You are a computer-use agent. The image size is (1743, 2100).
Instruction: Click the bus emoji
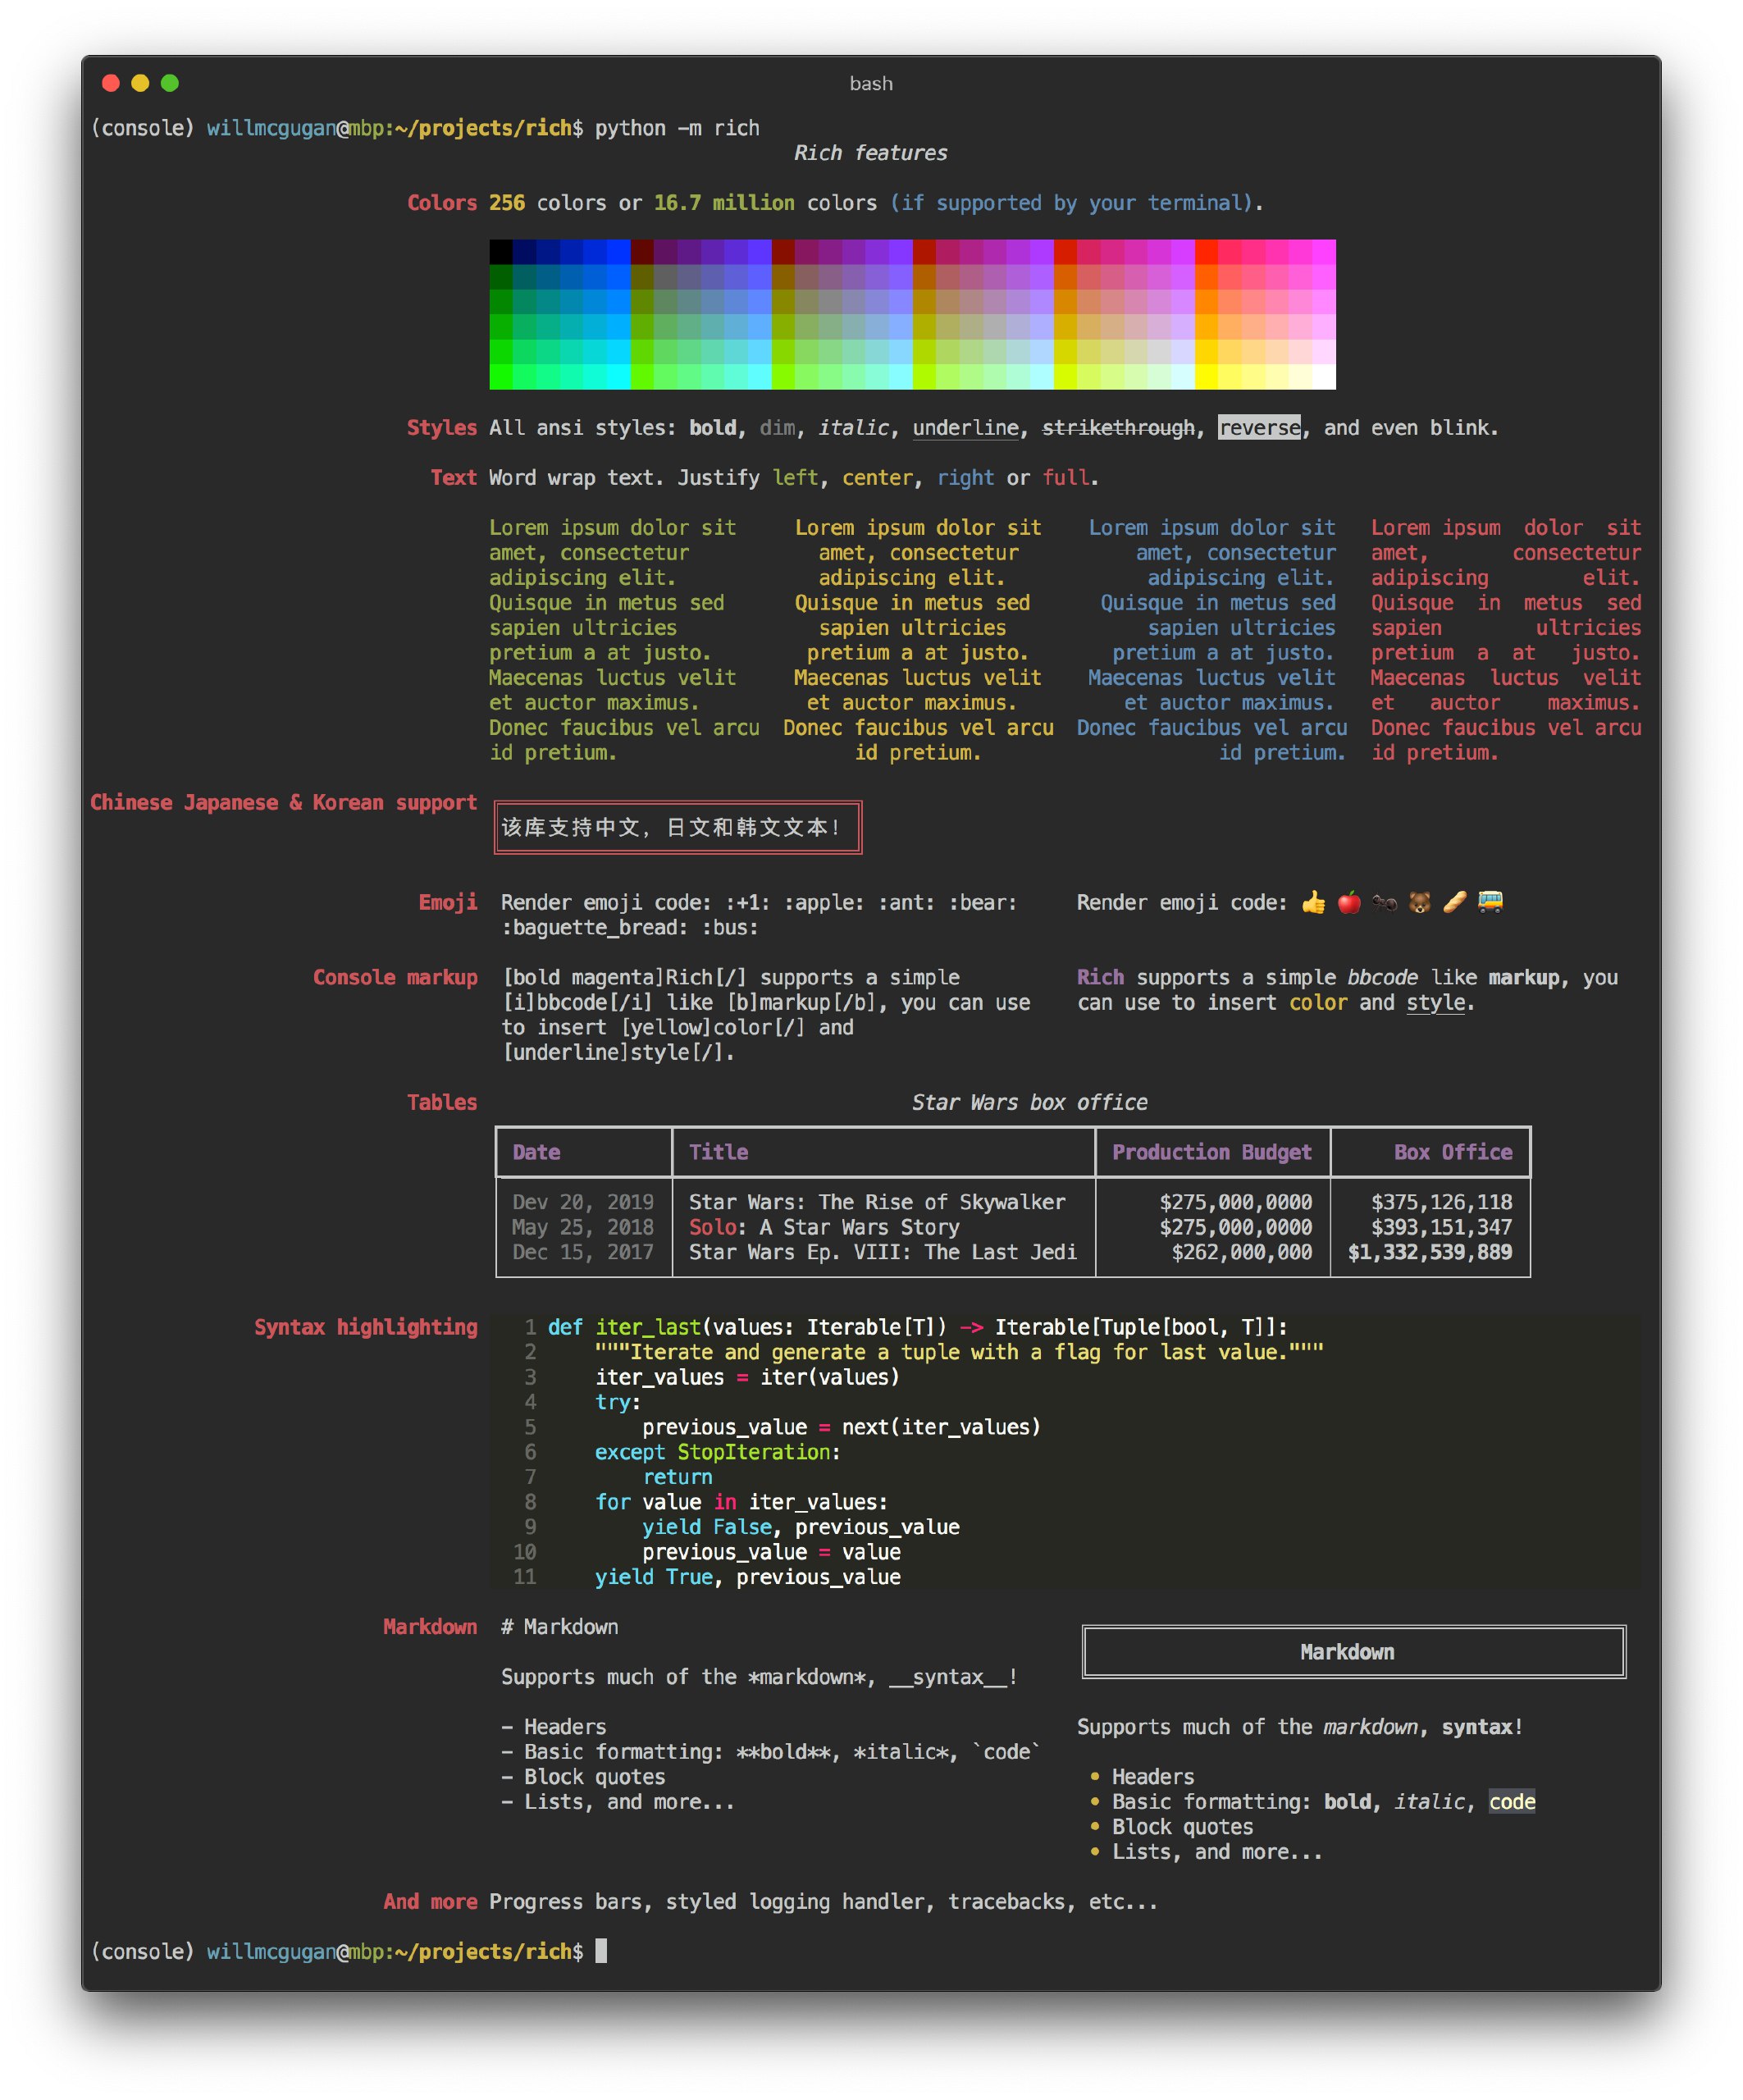[1490, 902]
